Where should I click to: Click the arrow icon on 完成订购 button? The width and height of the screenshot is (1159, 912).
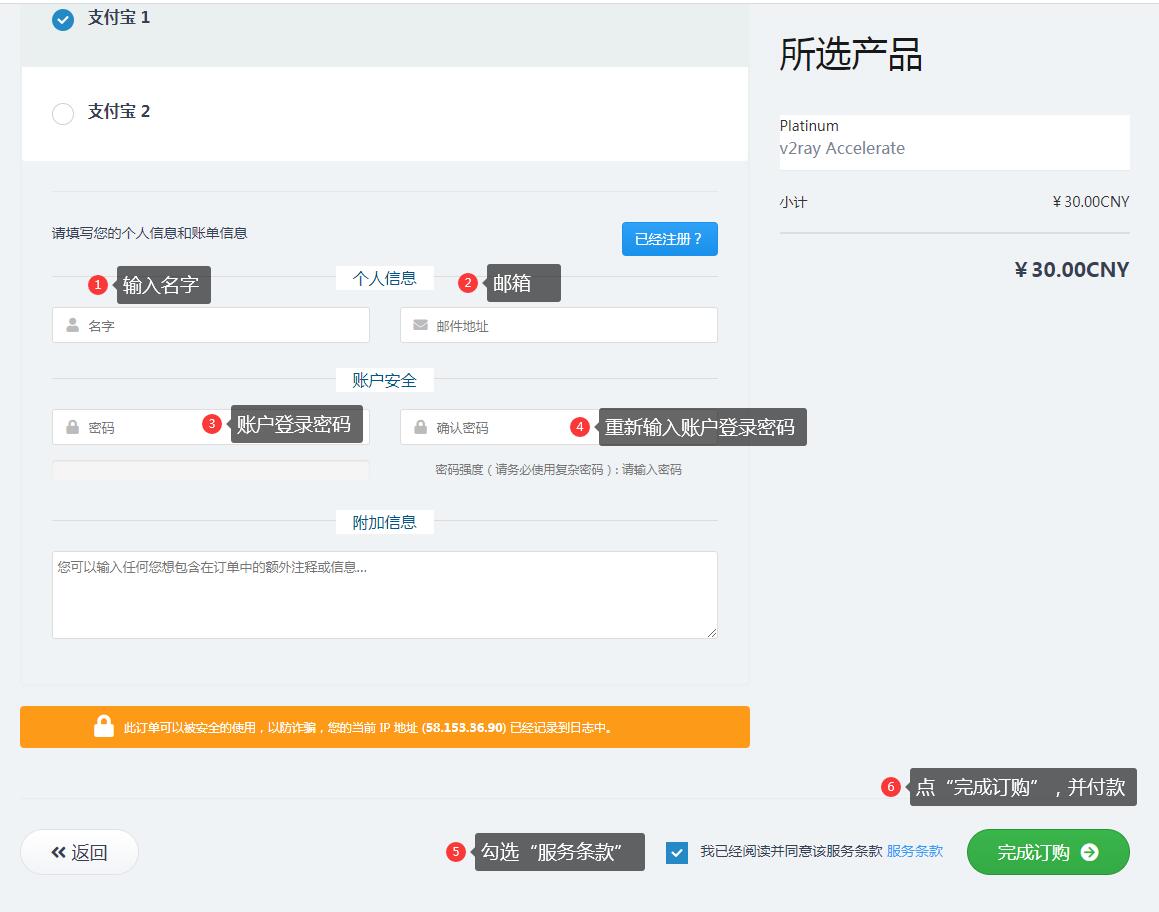click(x=1090, y=852)
